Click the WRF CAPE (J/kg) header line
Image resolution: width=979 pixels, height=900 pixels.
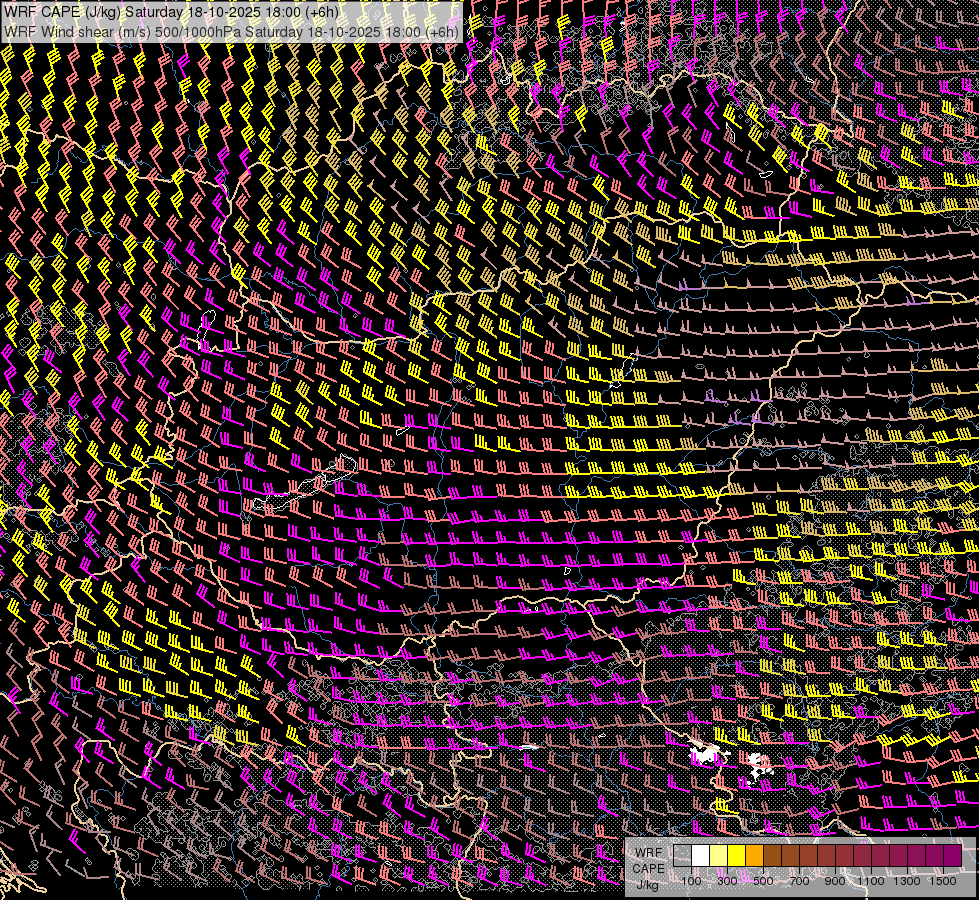click(172, 13)
